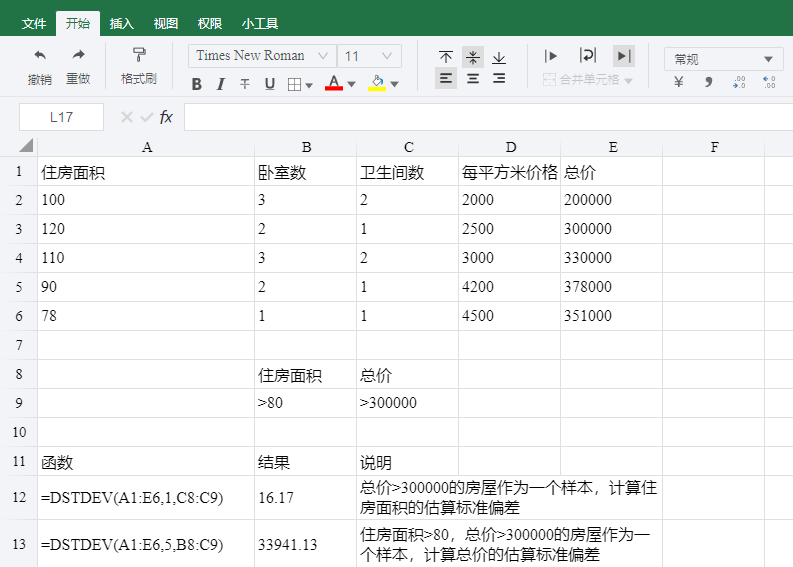Toggle bold formatting
The height and width of the screenshot is (567, 793).
(x=197, y=84)
